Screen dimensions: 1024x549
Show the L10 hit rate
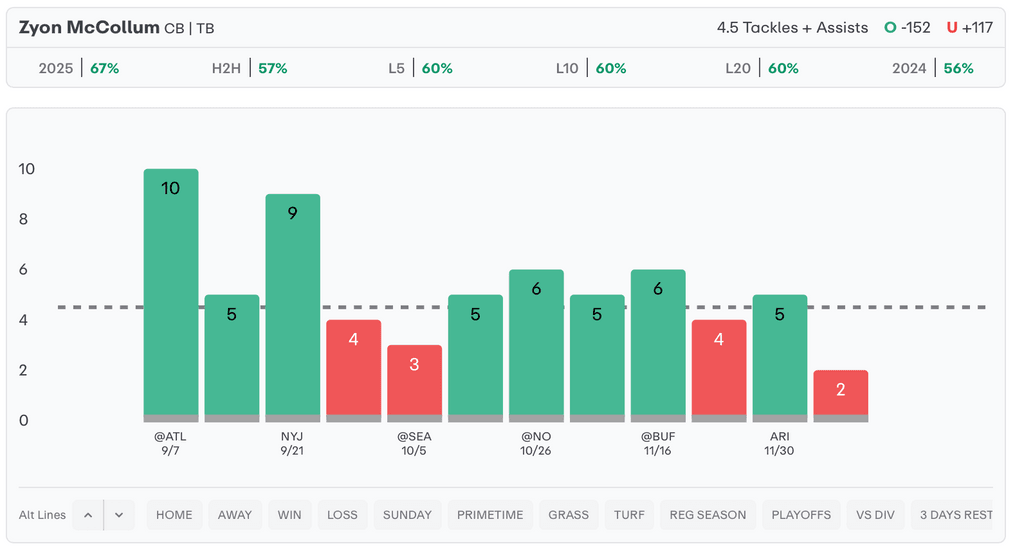pyautogui.click(x=591, y=69)
